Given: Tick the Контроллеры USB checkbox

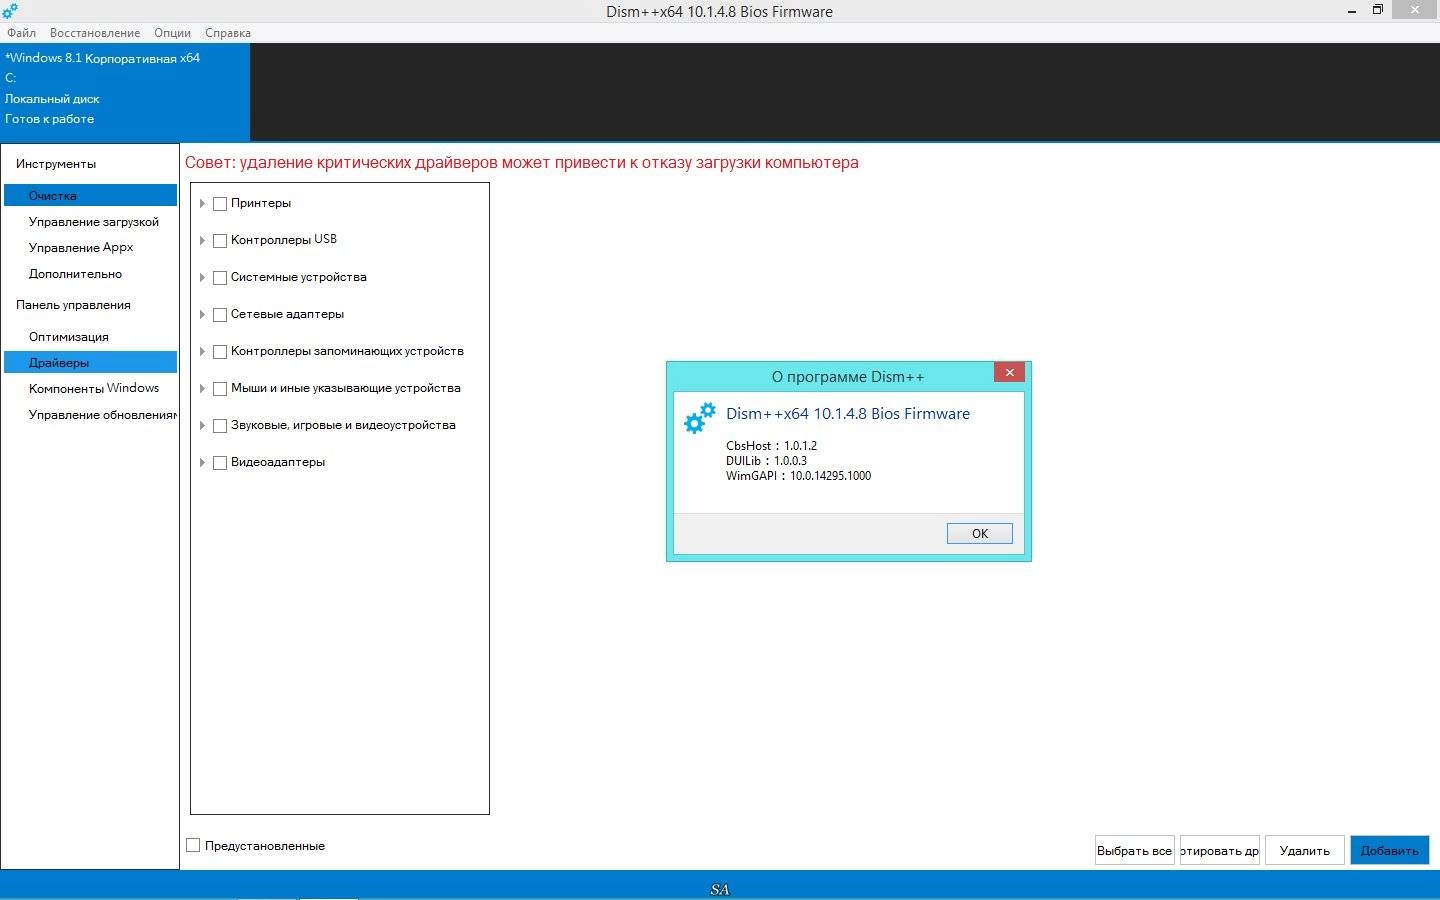Looking at the screenshot, I should pyautogui.click(x=220, y=241).
